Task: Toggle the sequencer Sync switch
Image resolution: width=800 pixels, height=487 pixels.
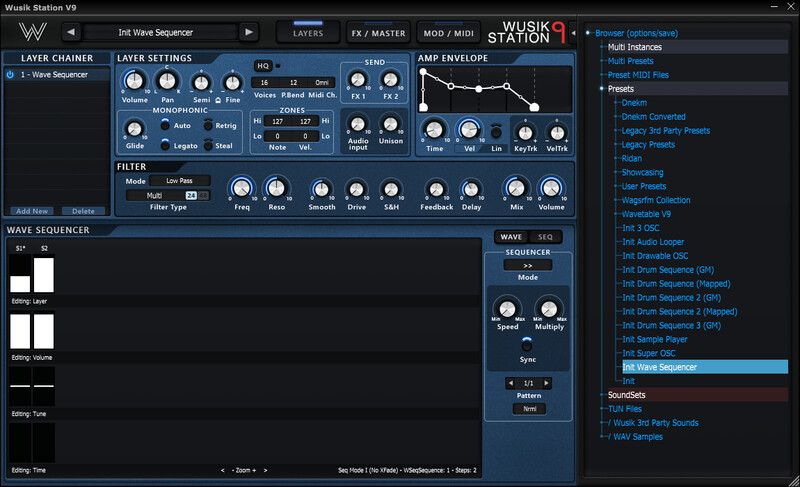Action: [x=527, y=345]
